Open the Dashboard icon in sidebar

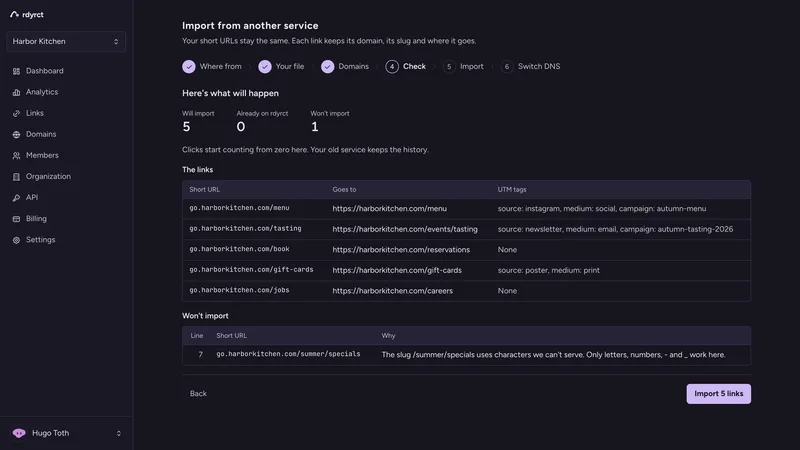coord(16,71)
